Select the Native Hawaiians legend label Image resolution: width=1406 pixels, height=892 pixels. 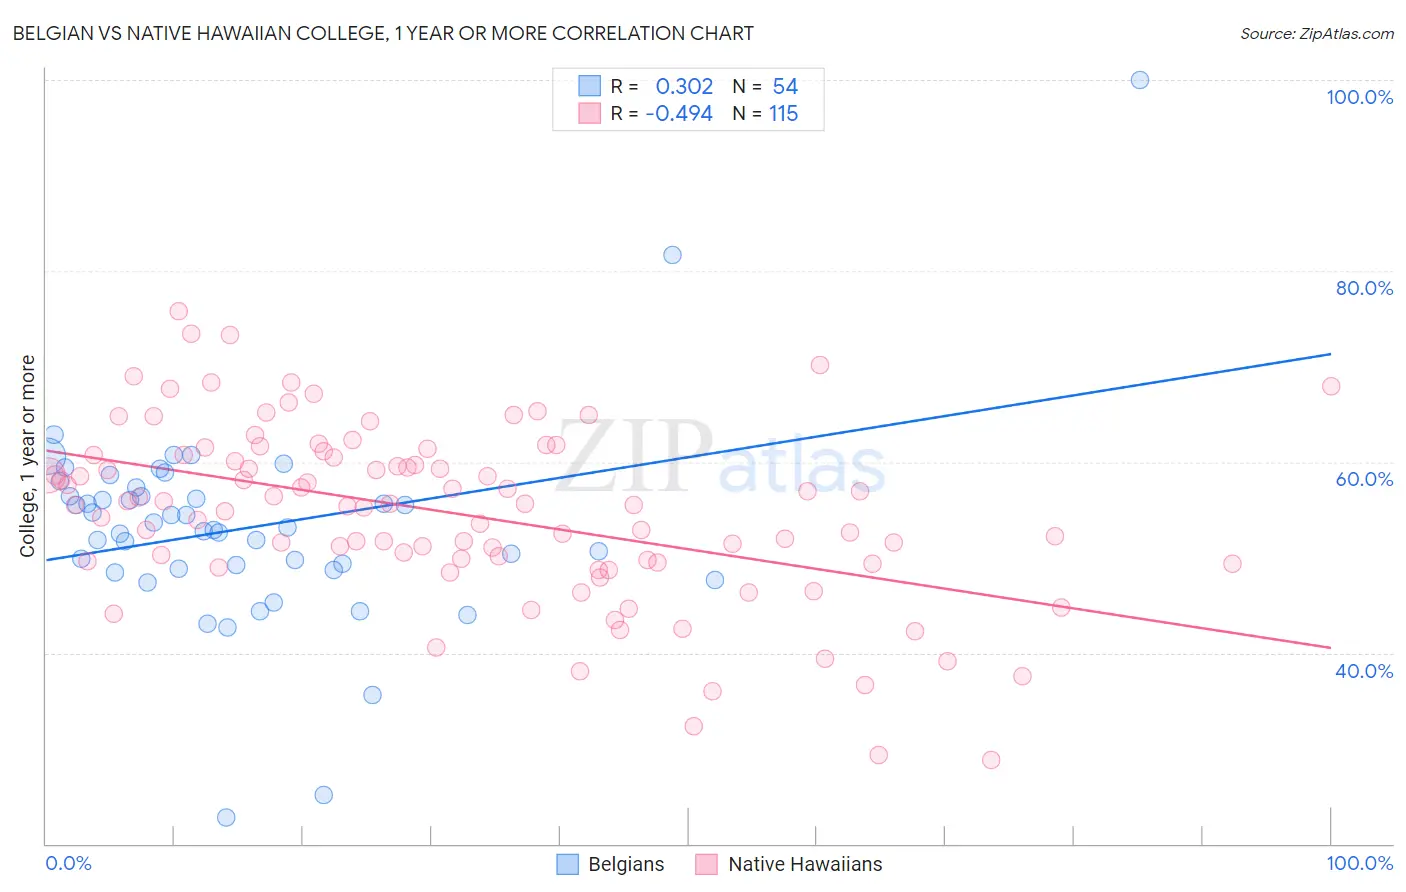coord(805,864)
